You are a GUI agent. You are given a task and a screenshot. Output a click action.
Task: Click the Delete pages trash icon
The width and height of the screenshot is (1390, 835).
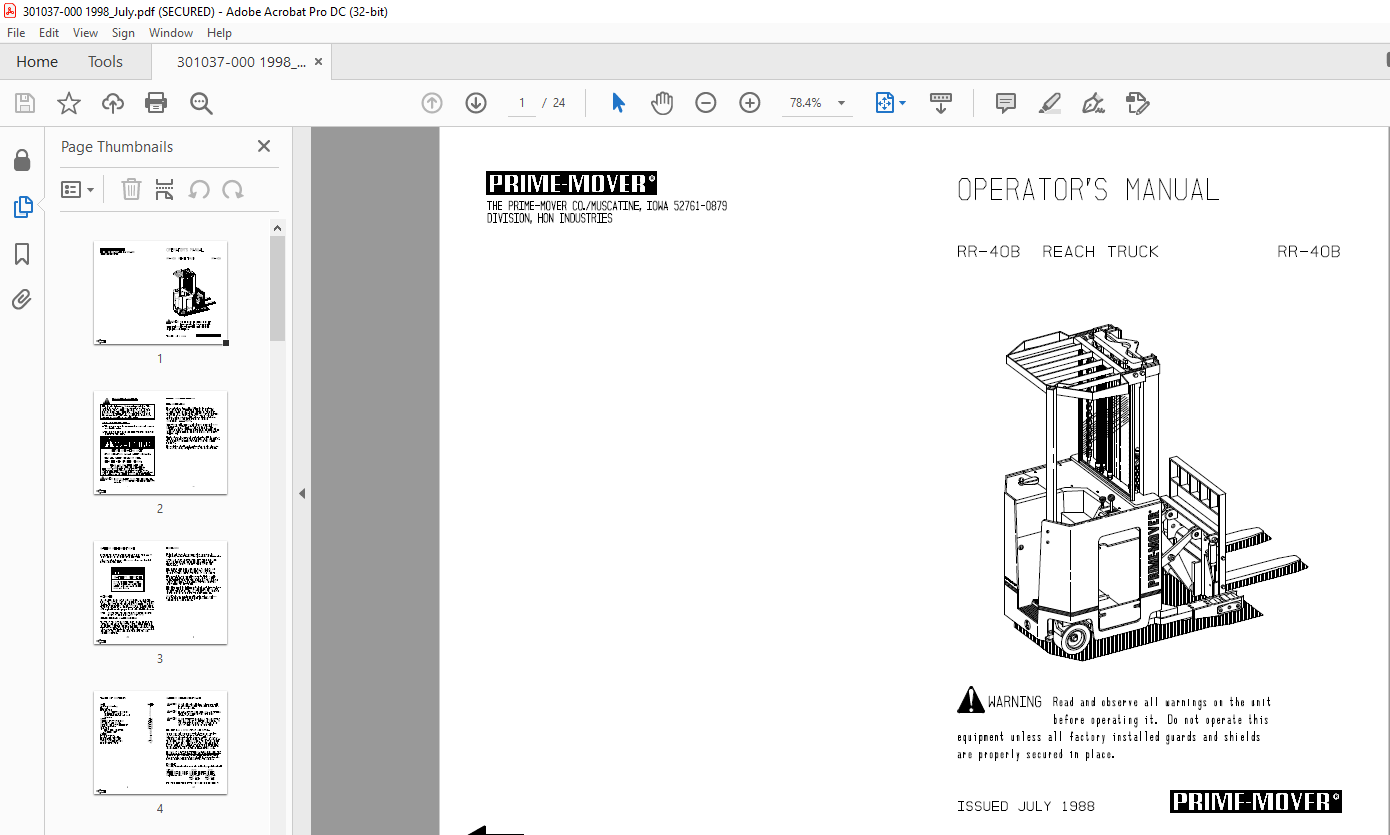point(131,189)
